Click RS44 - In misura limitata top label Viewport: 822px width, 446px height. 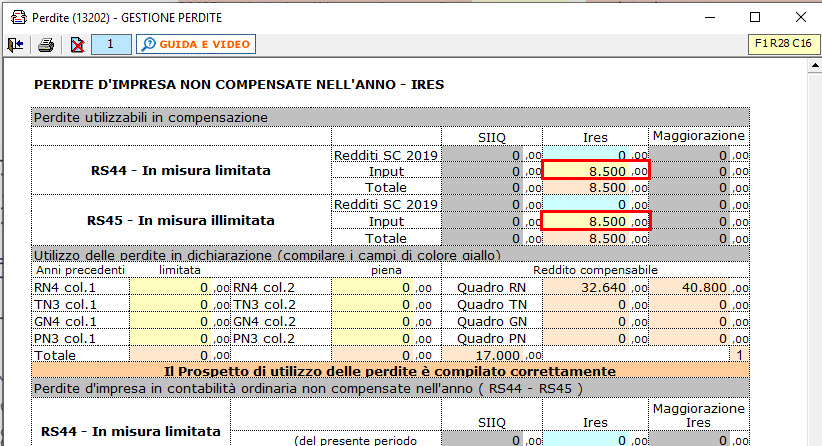(181, 170)
